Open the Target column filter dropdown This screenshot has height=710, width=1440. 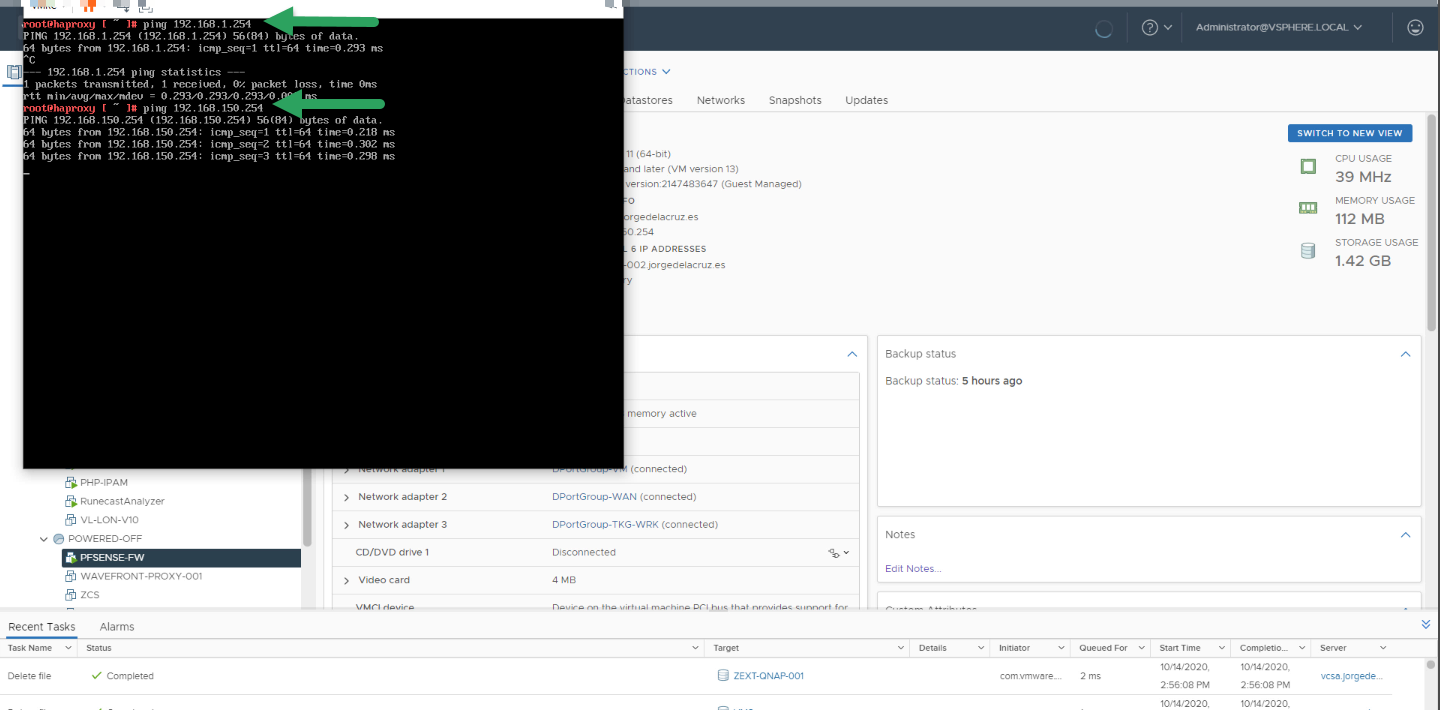point(900,648)
